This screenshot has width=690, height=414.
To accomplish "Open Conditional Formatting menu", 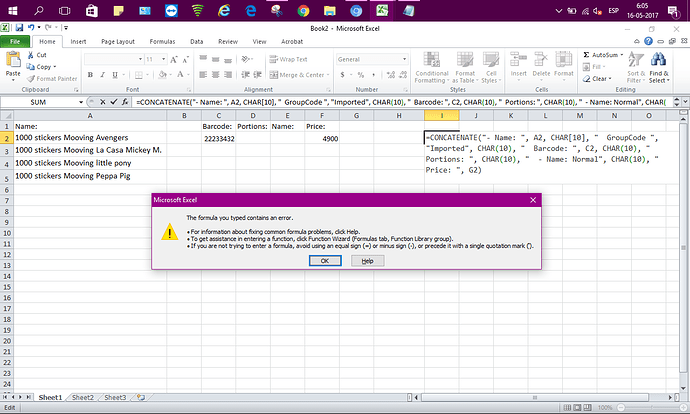I will (432, 67).
